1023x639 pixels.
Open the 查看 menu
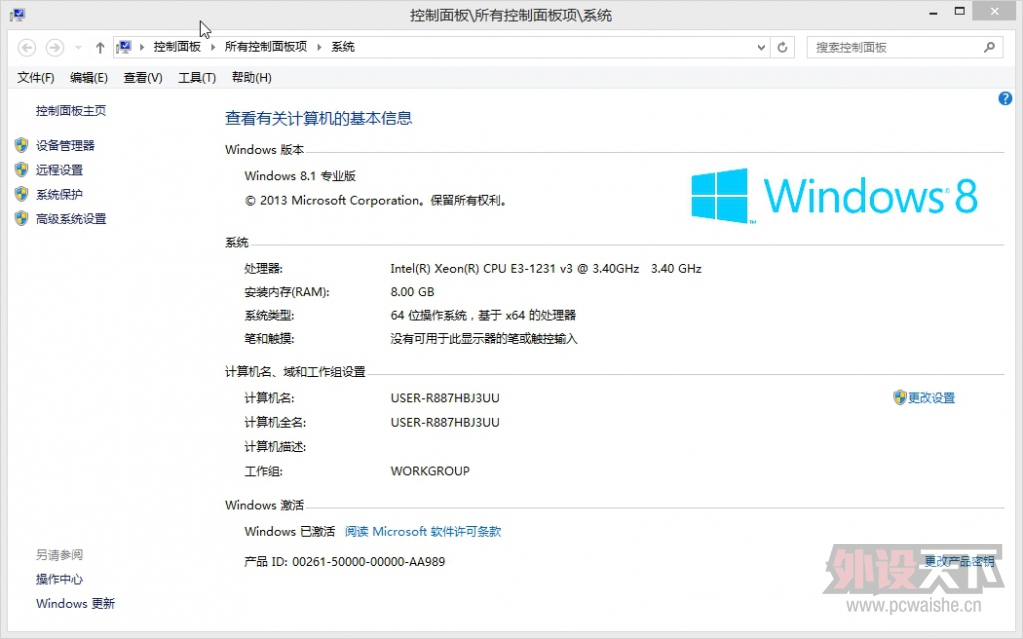[141, 77]
